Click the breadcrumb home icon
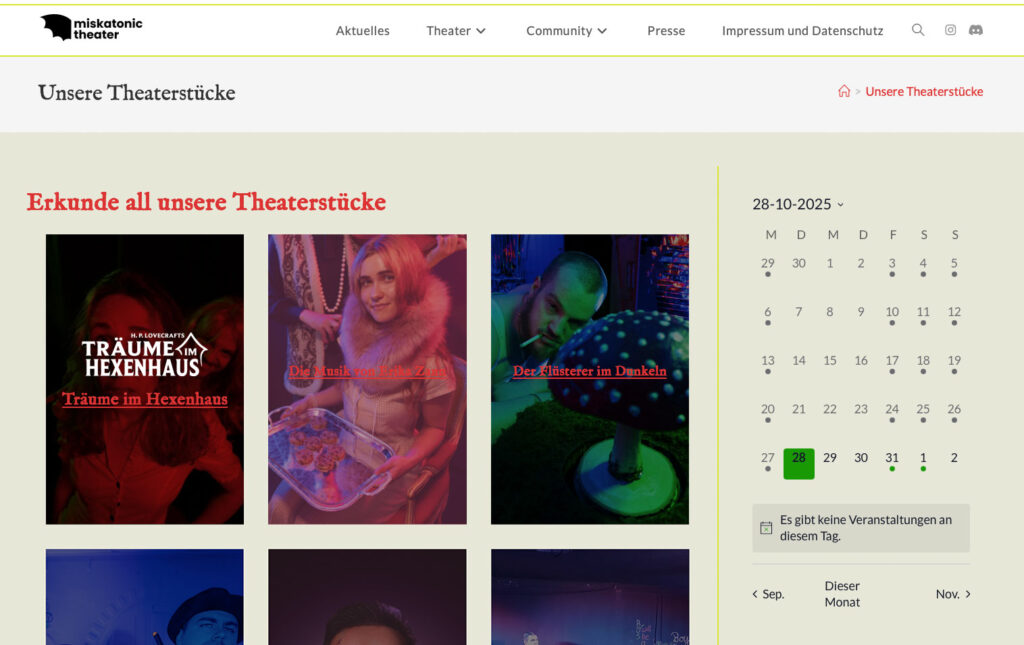Image resolution: width=1024 pixels, height=645 pixels. click(x=844, y=91)
